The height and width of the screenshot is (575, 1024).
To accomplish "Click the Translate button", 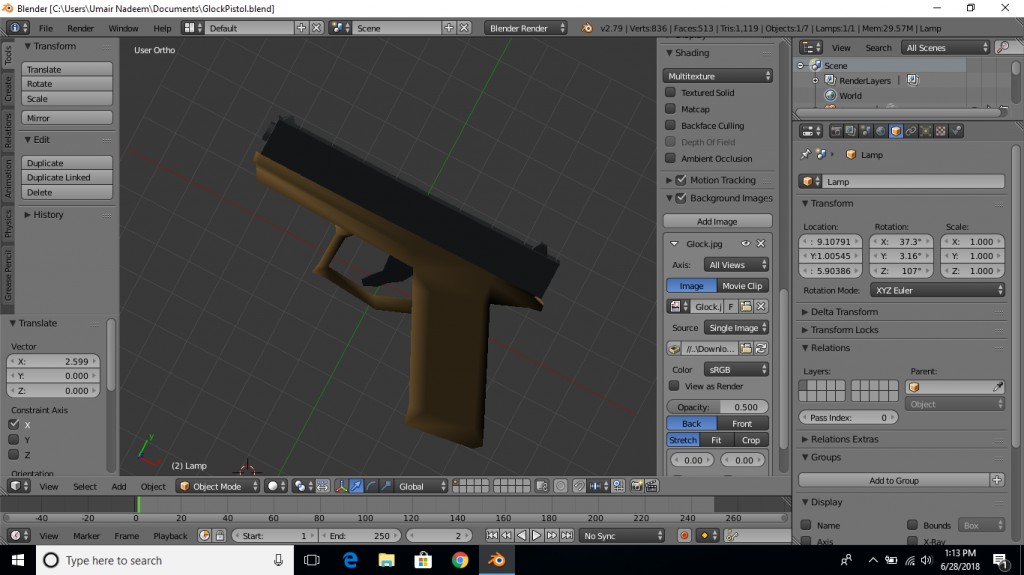I will (x=67, y=69).
